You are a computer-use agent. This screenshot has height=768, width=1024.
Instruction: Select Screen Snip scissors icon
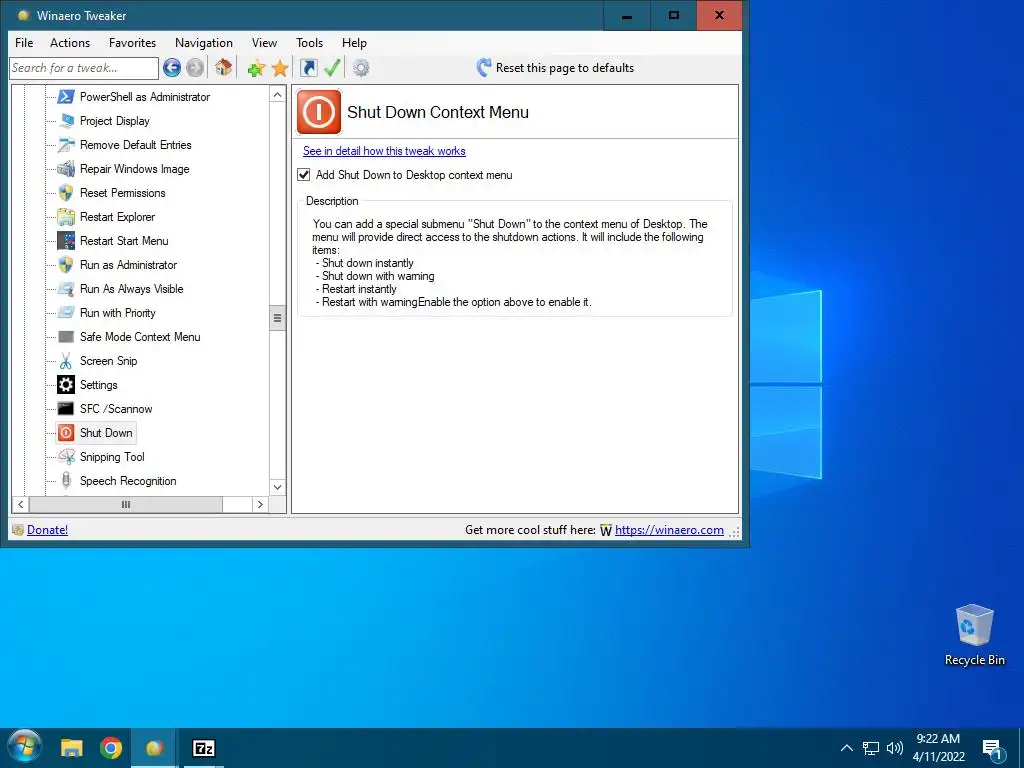[66, 360]
